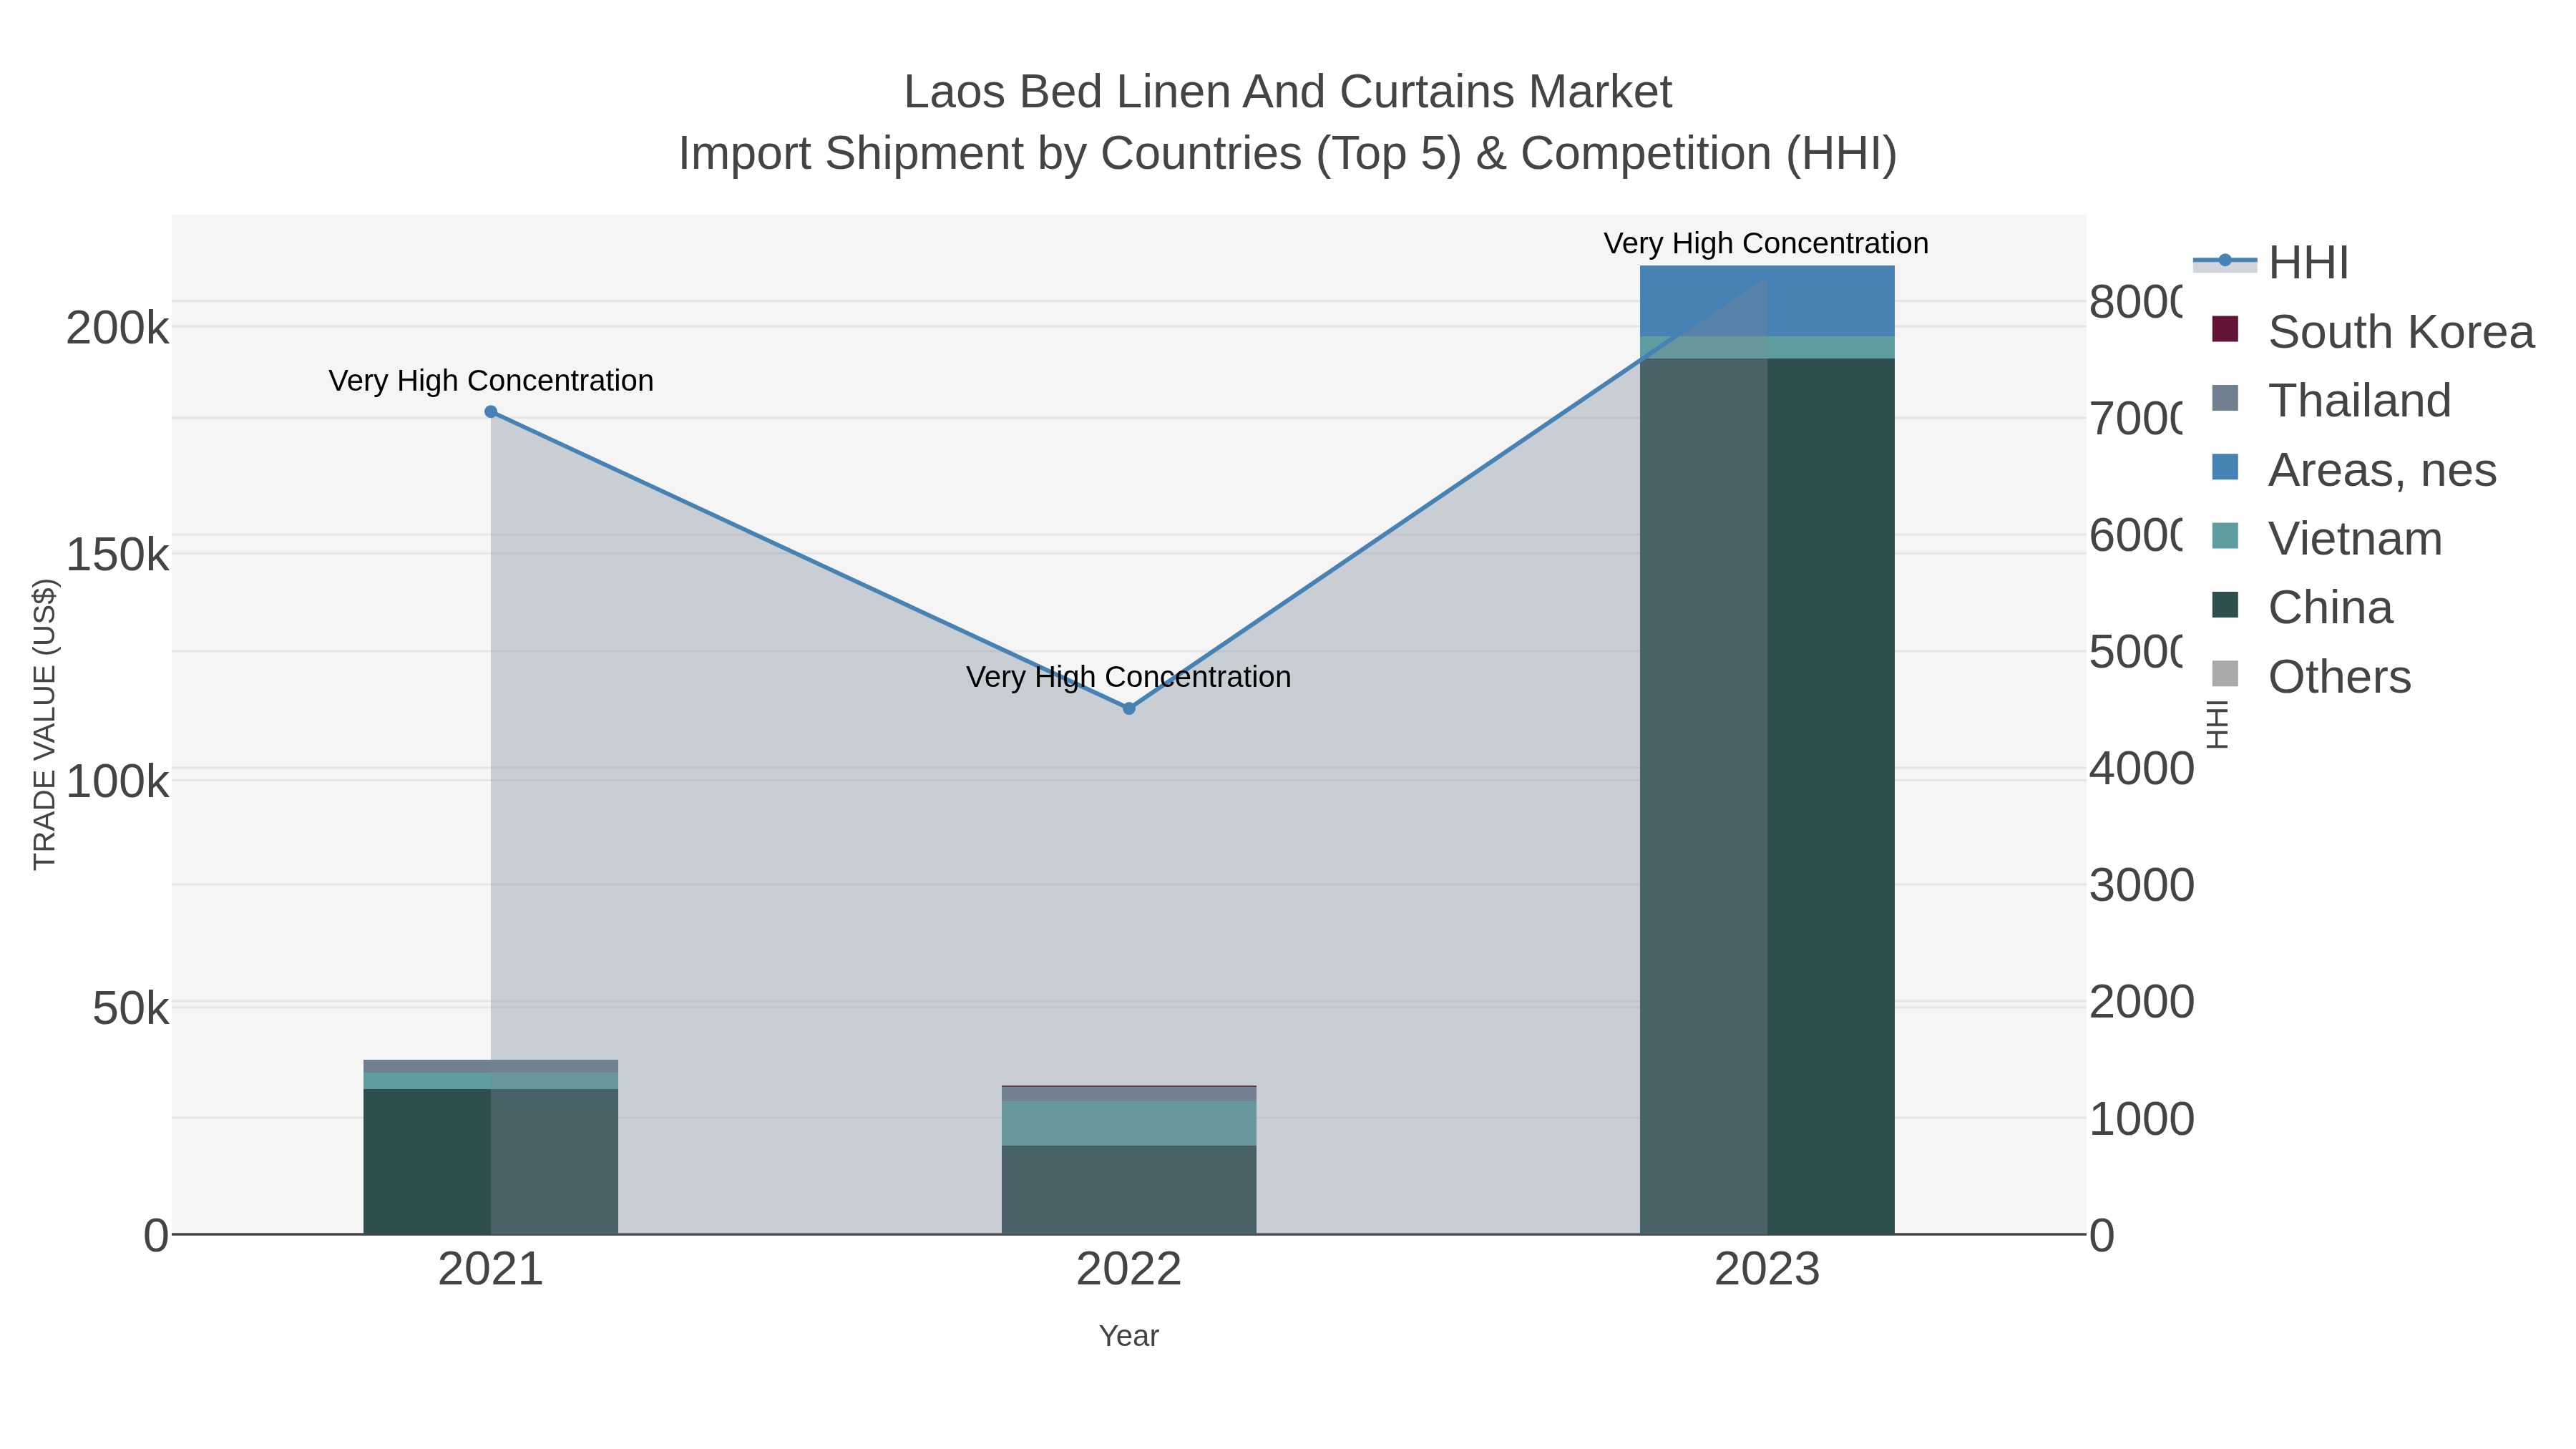This screenshot has height=1449, width=2576.
Task: Click the 2021 China bar segment
Action: pos(491,1162)
